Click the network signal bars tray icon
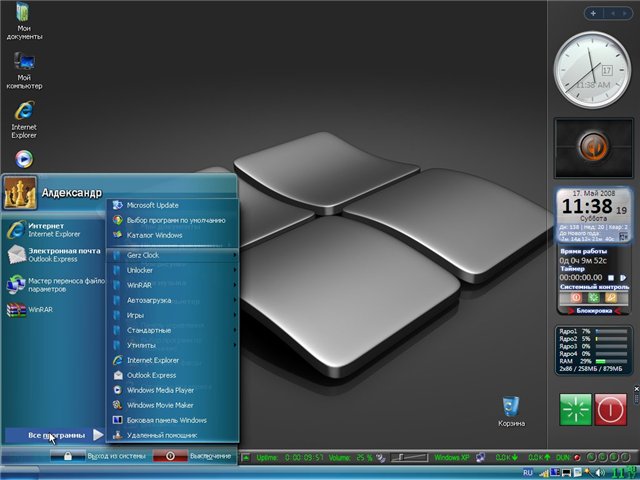This screenshot has height=480, width=640. [x=543, y=473]
